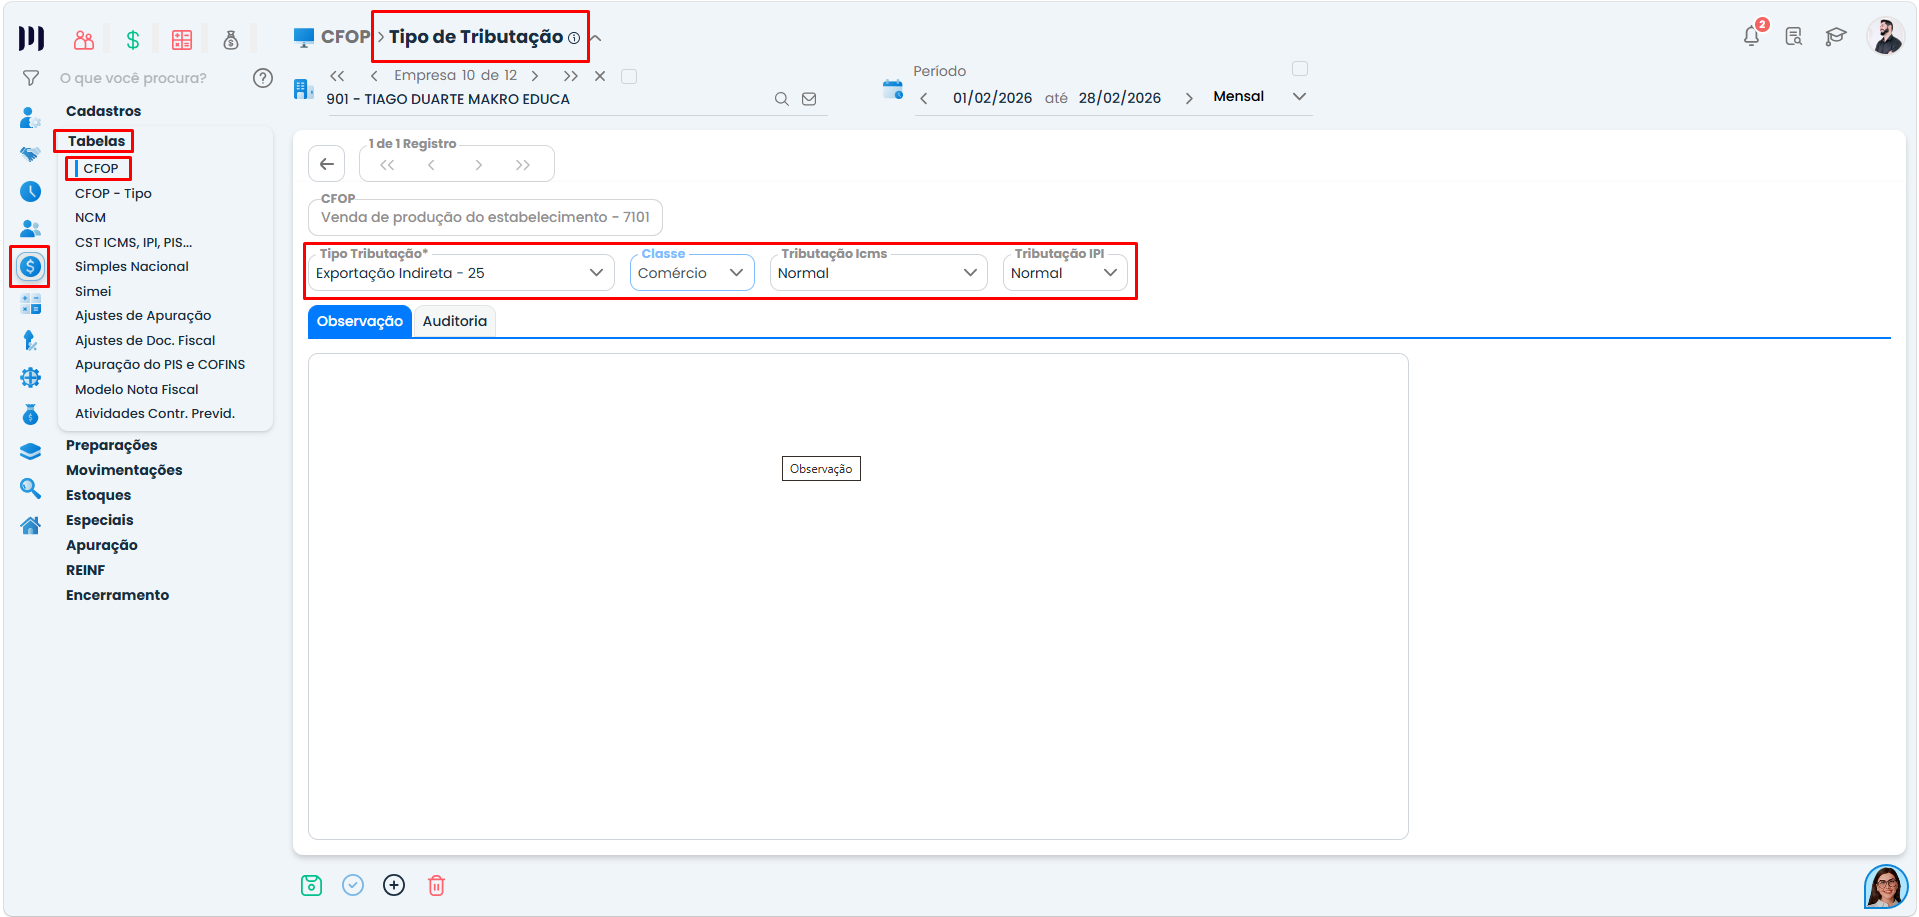Open the Mensal period type dropdown
1919x917 pixels.
pos(1259,97)
